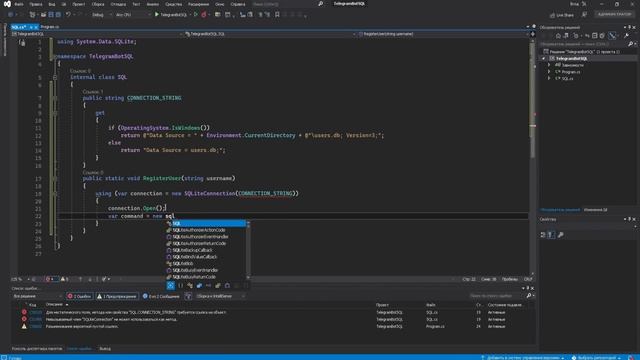The height and width of the screenshot is (360, 640).
Task: Switch to the Program.cs editor tab
Action: pyautogui.click(x=49, y=27)
